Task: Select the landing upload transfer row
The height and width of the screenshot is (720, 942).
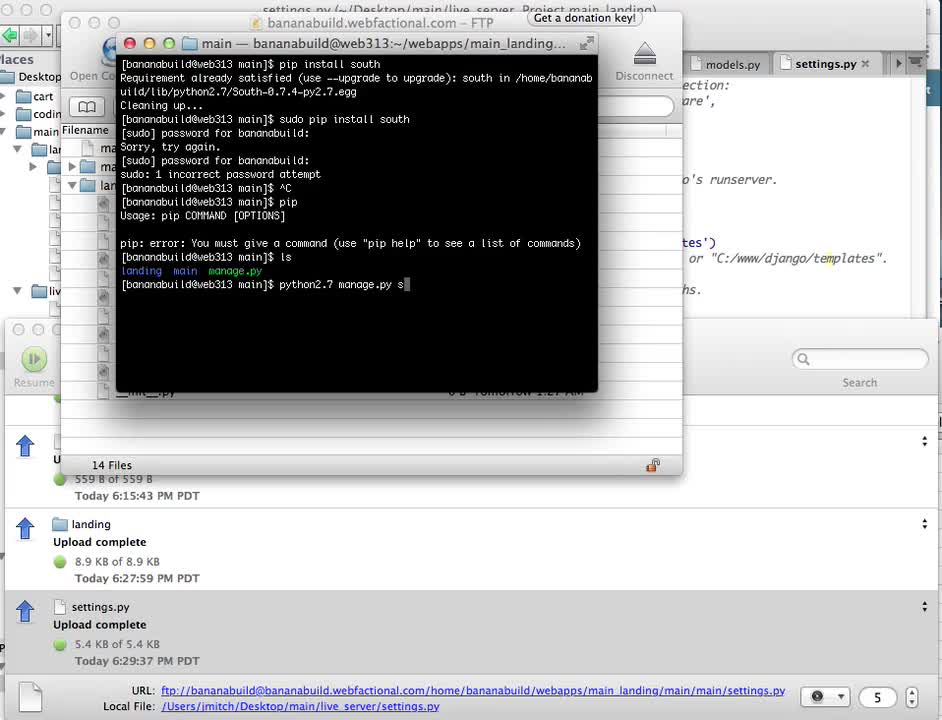Action: 471,550
